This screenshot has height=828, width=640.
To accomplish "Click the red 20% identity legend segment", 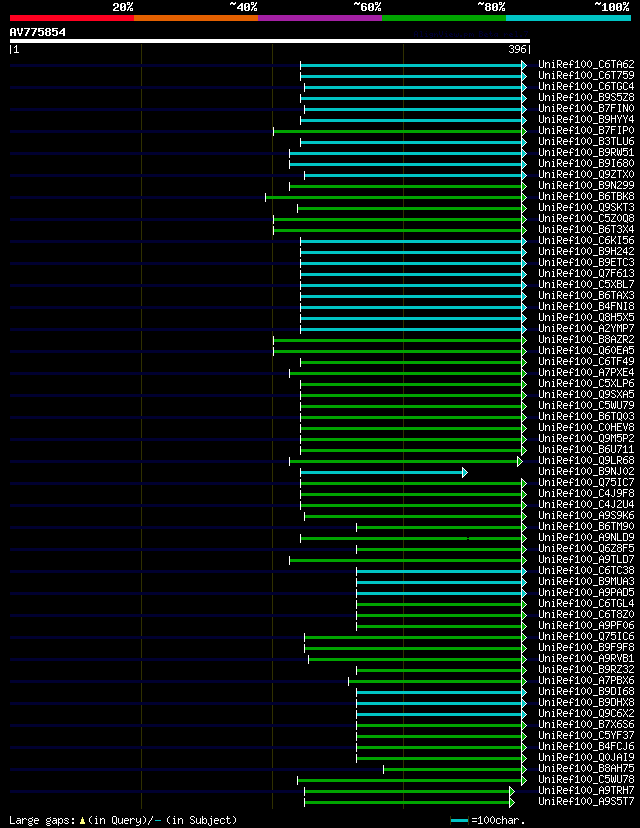I will [72, 18].
